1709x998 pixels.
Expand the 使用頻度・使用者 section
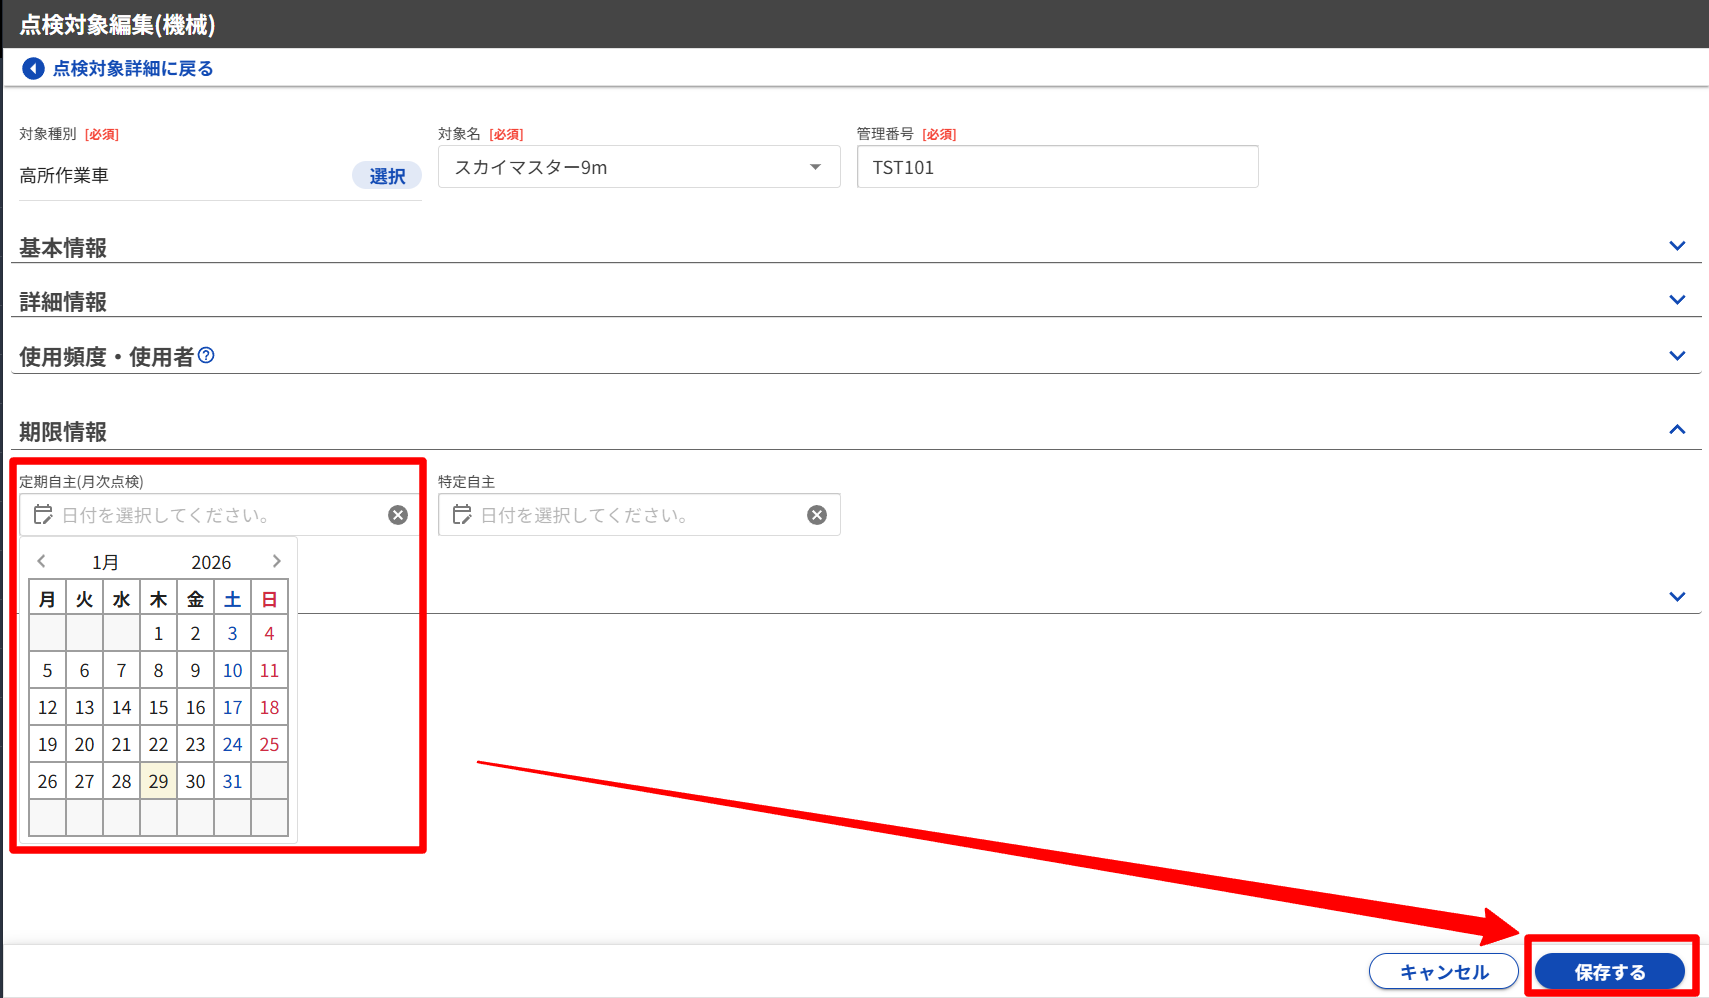pyautogui.click(x=1677, y=356)
